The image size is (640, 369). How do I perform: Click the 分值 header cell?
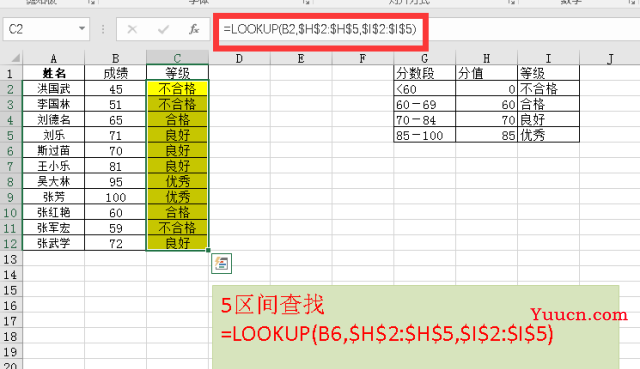pos(486,73)
